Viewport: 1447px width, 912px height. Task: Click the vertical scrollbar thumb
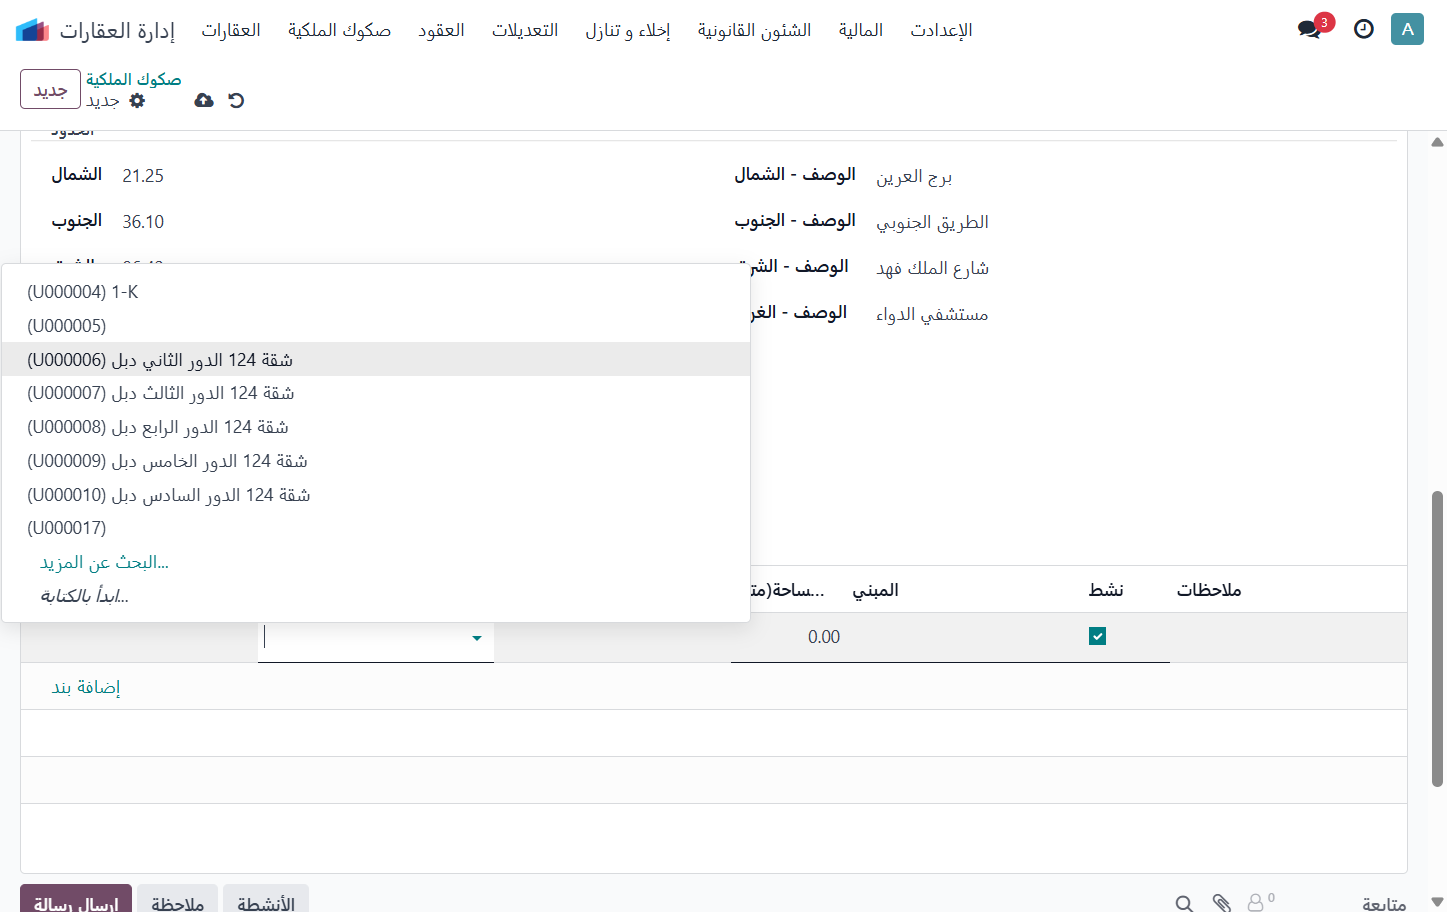point(1437,638)
